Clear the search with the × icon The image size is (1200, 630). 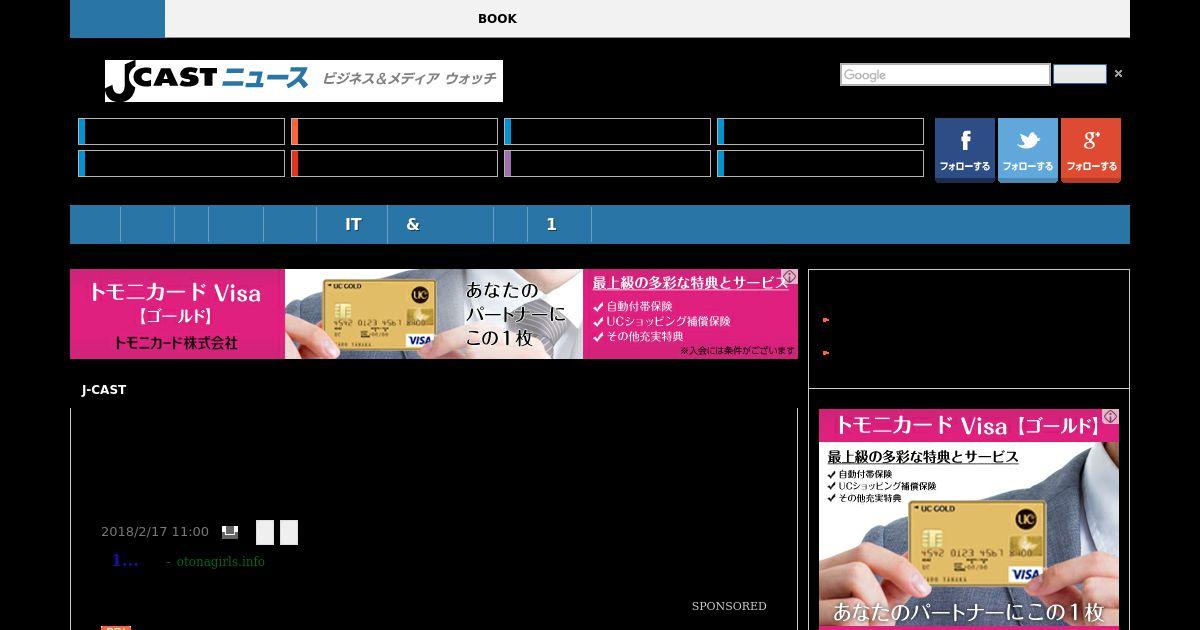(x=1118, y=74)
